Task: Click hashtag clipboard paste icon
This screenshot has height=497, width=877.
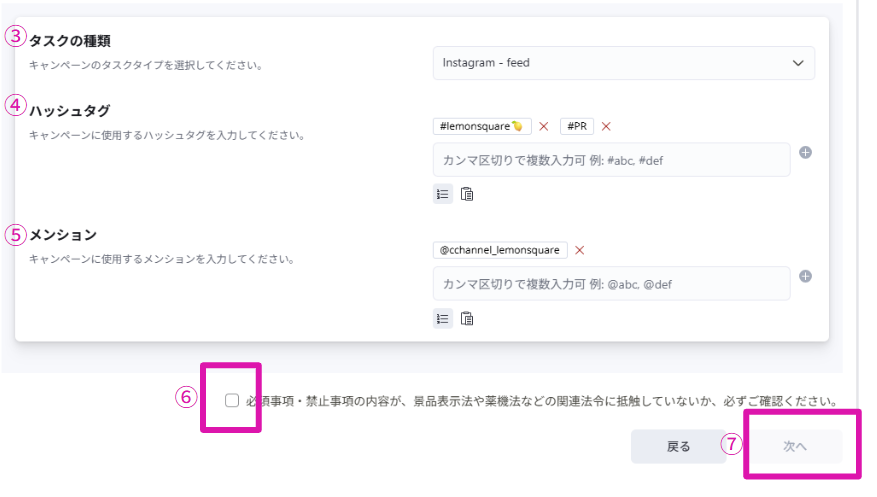Action: pyautogui.click(x=467, y=194)
